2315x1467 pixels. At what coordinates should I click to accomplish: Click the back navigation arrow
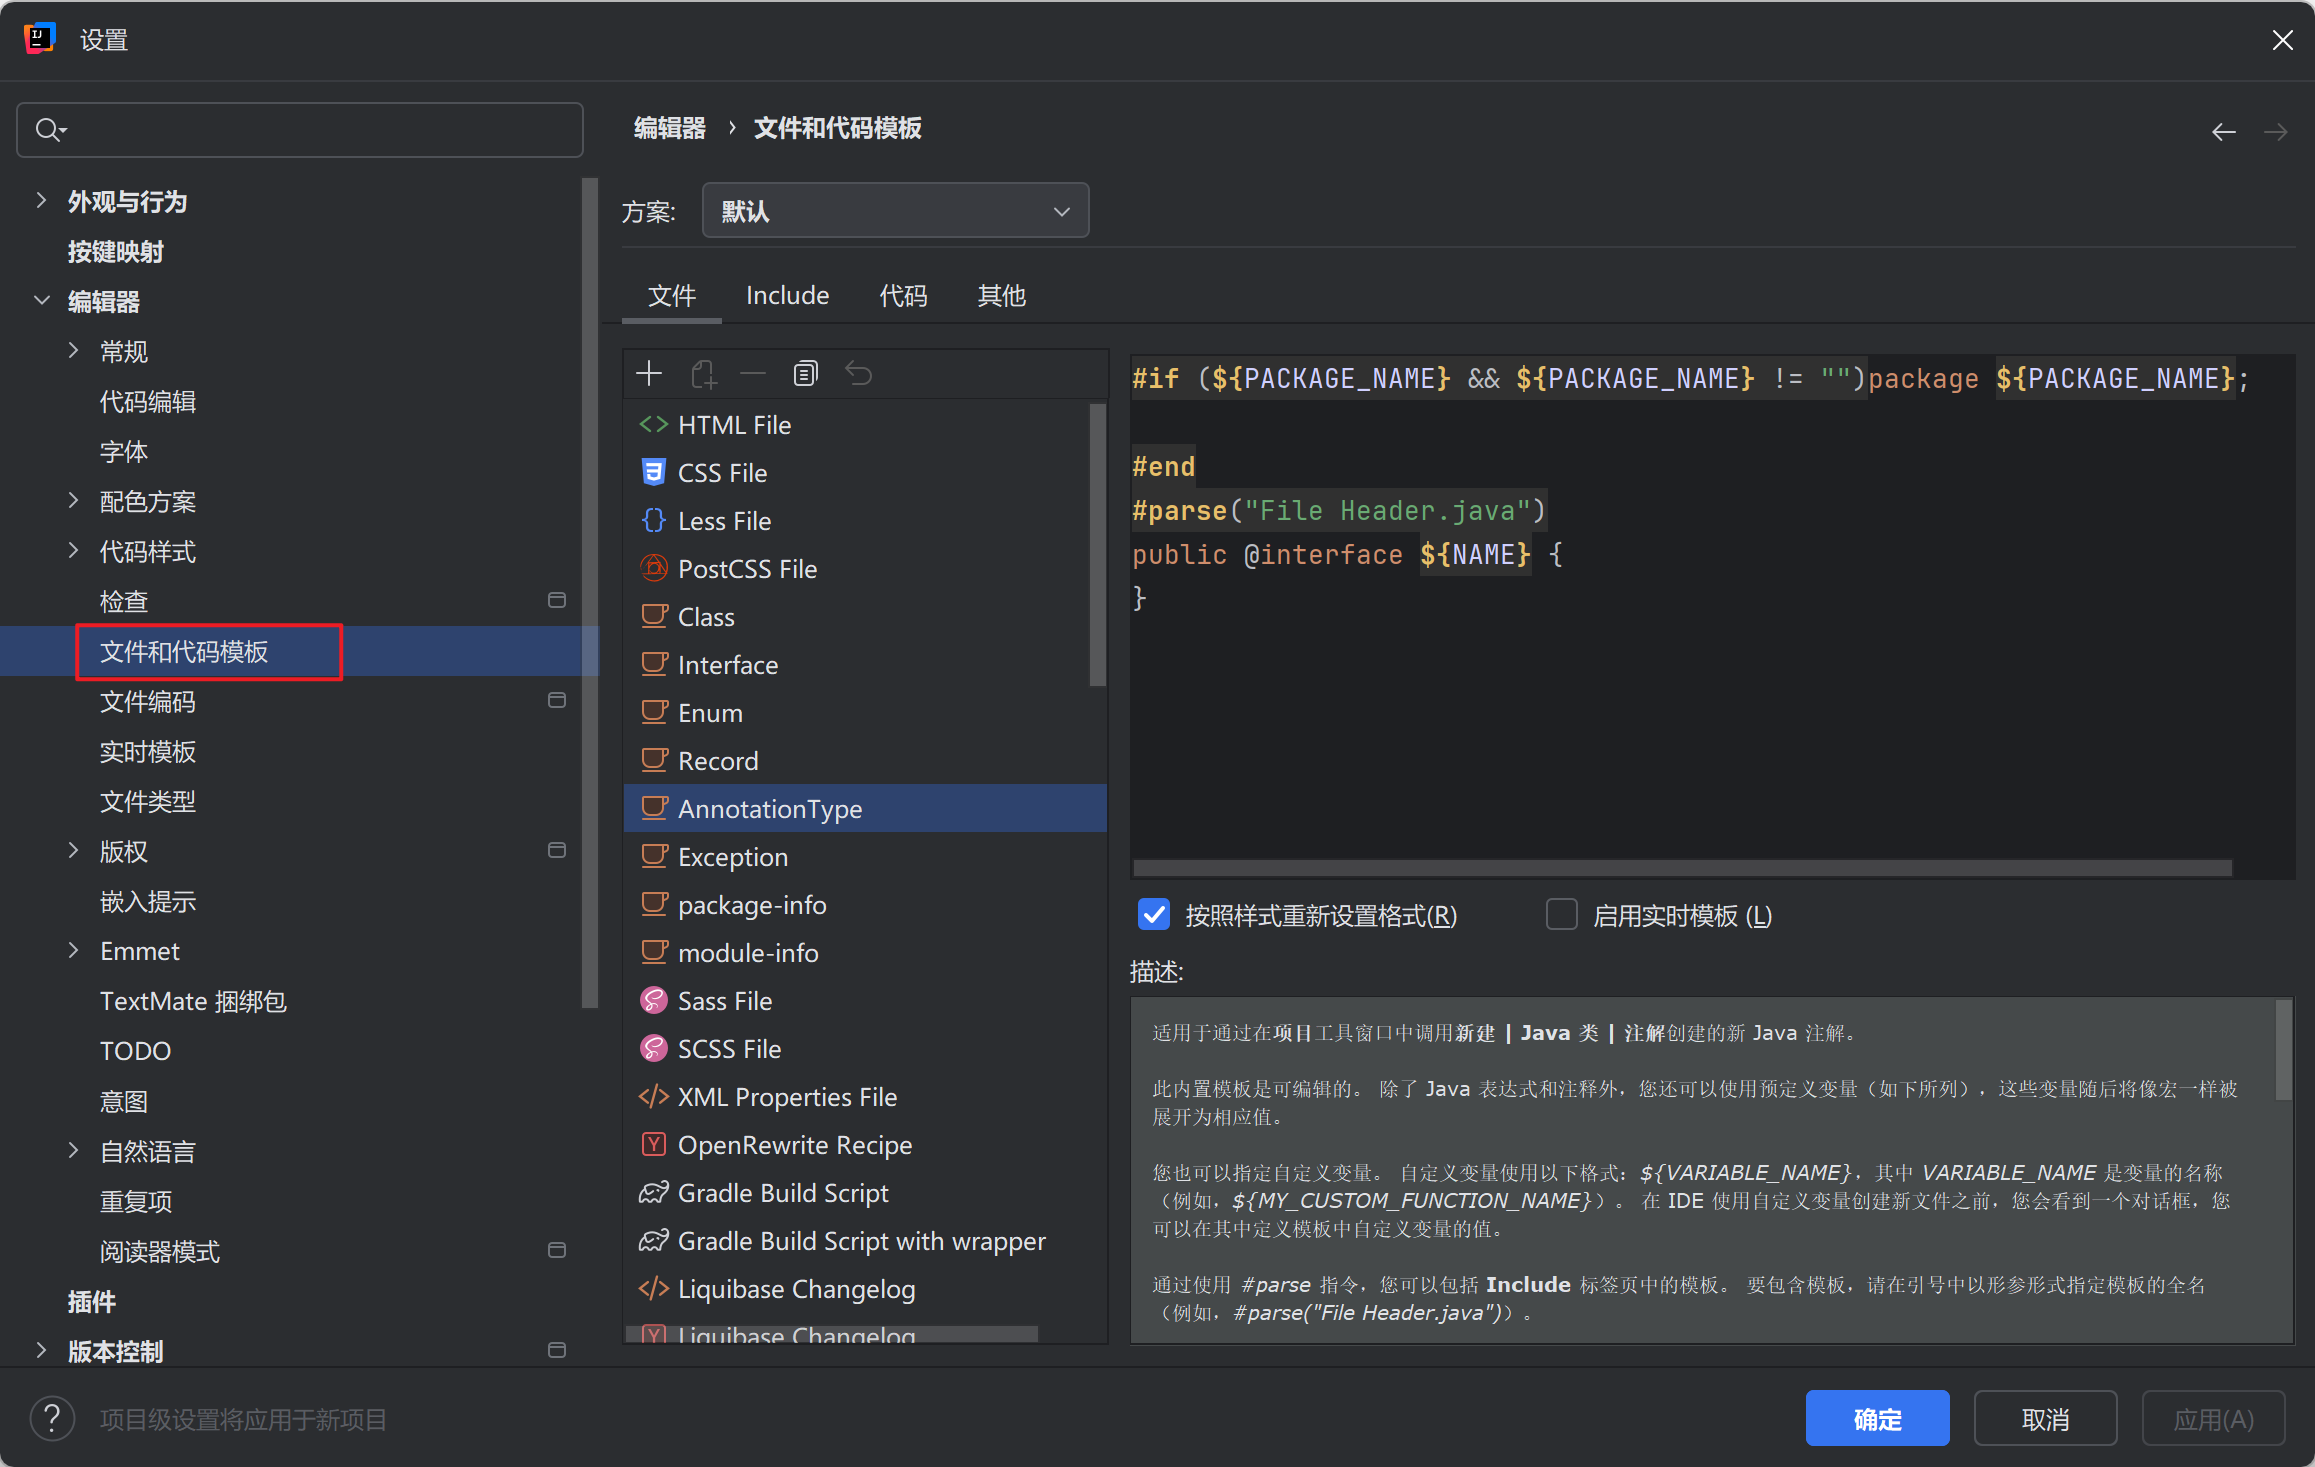(x=2224, y=132)
